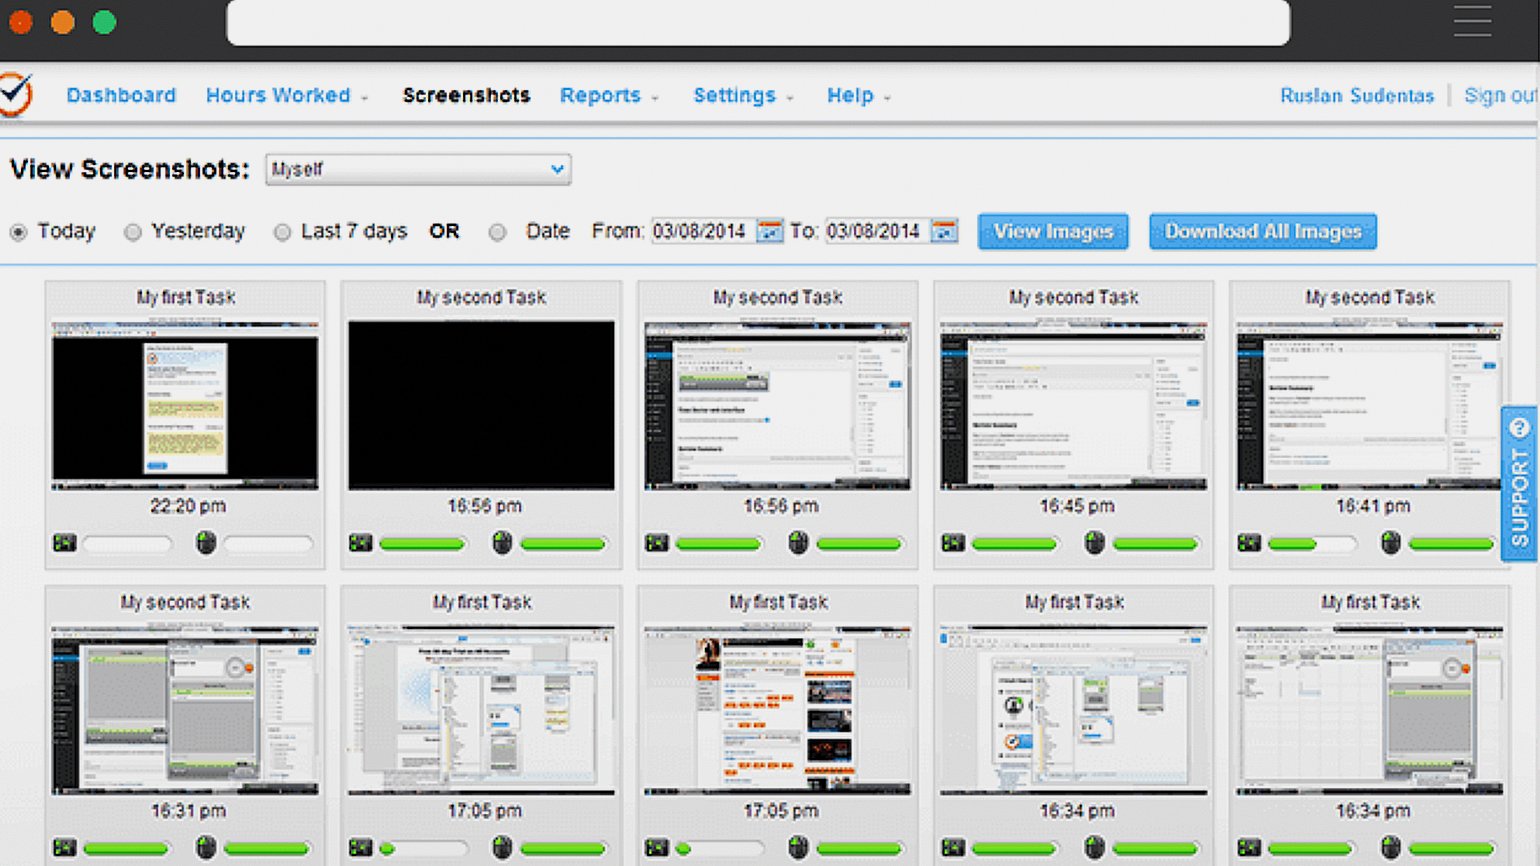Open the Settings menu
Viewport: 1540px width, 866px height.
pos(742,96)
